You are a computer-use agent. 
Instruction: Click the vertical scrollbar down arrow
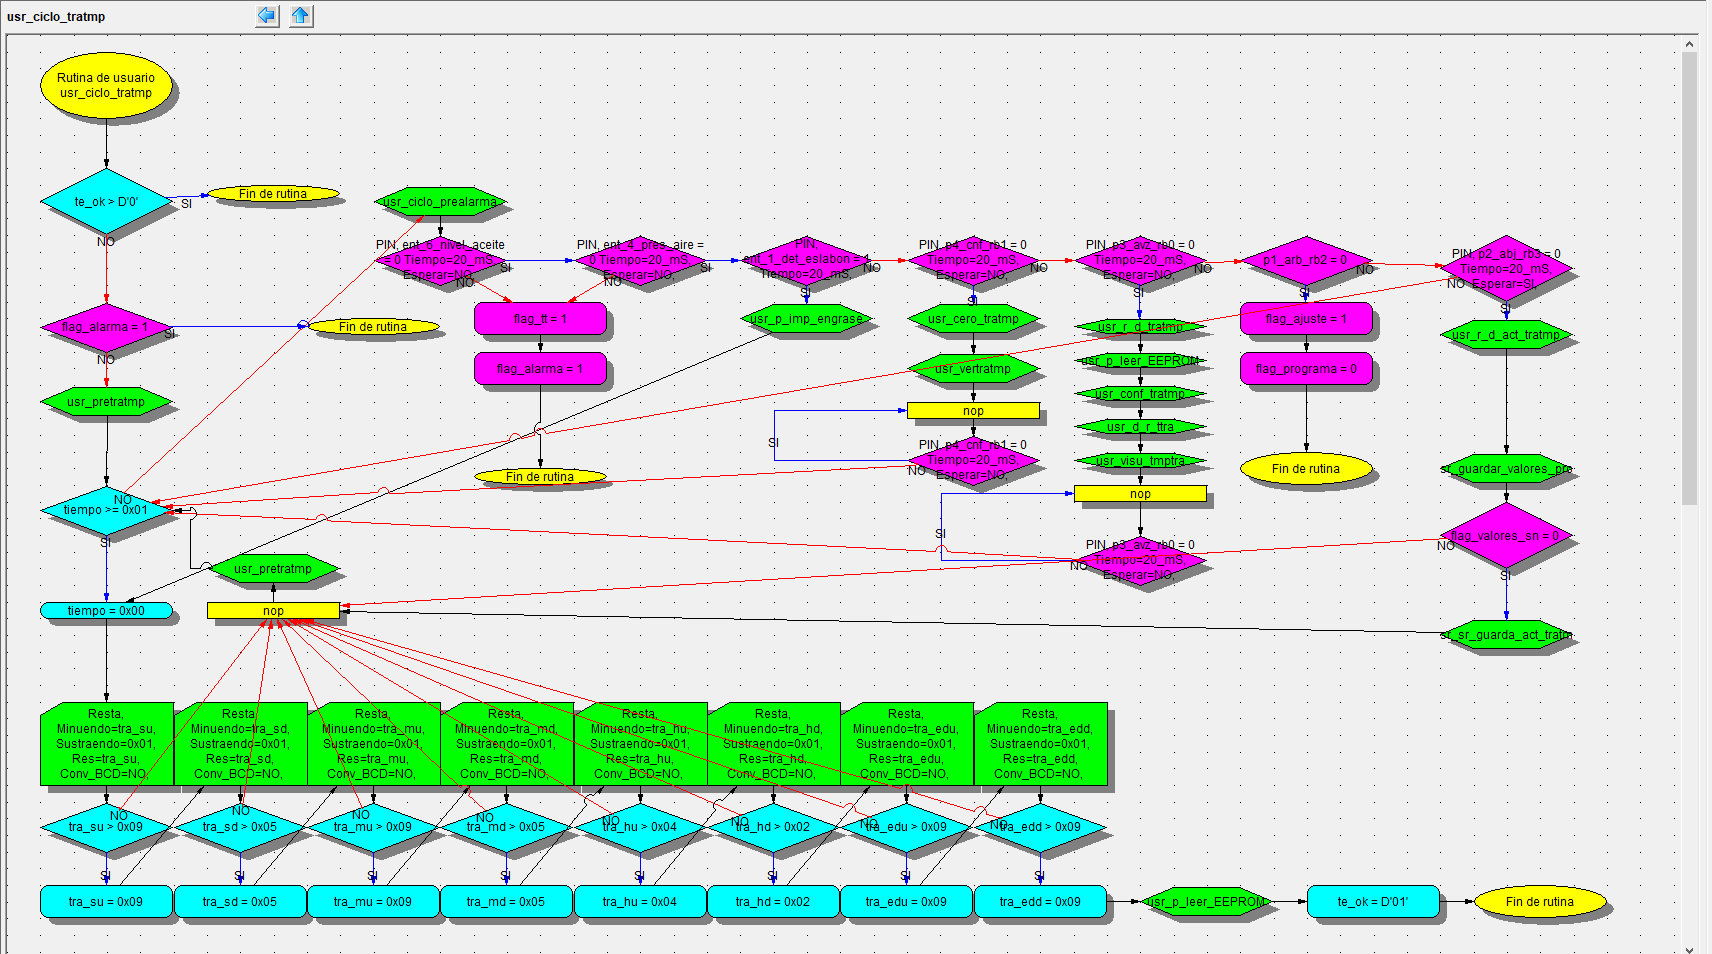(1689, 949)
